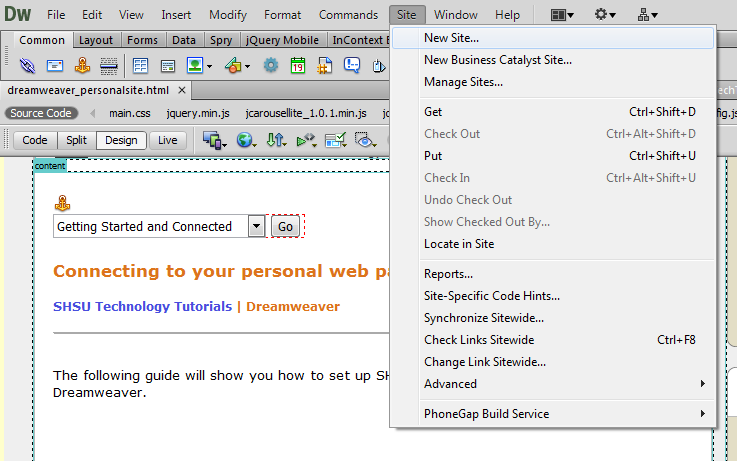Image resolution: width=737 pixels, height=461 pixels.
Task: Switch to the jQuery Mobile insert tab
Action: (x=282, y=40)
